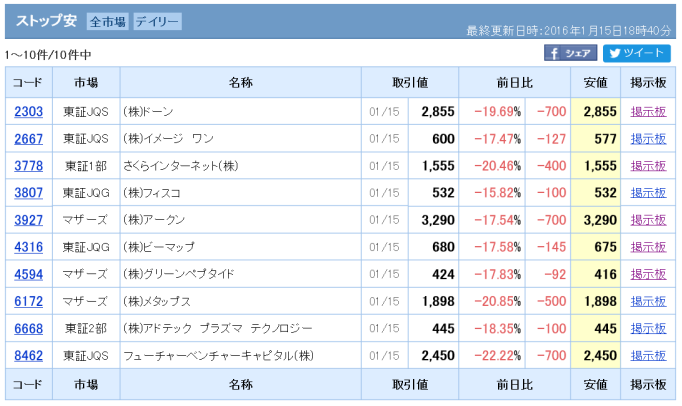Open stock code 4316 link
Screen dimensions: 682x406
(29, 246)
